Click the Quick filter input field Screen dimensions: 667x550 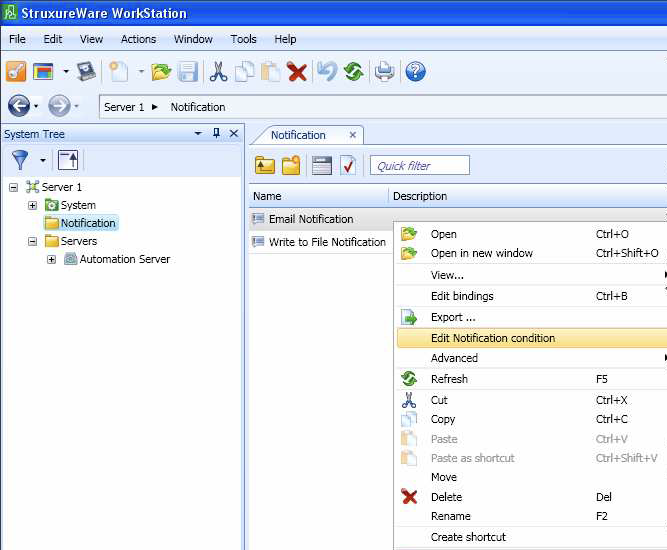tap(420, 165)
